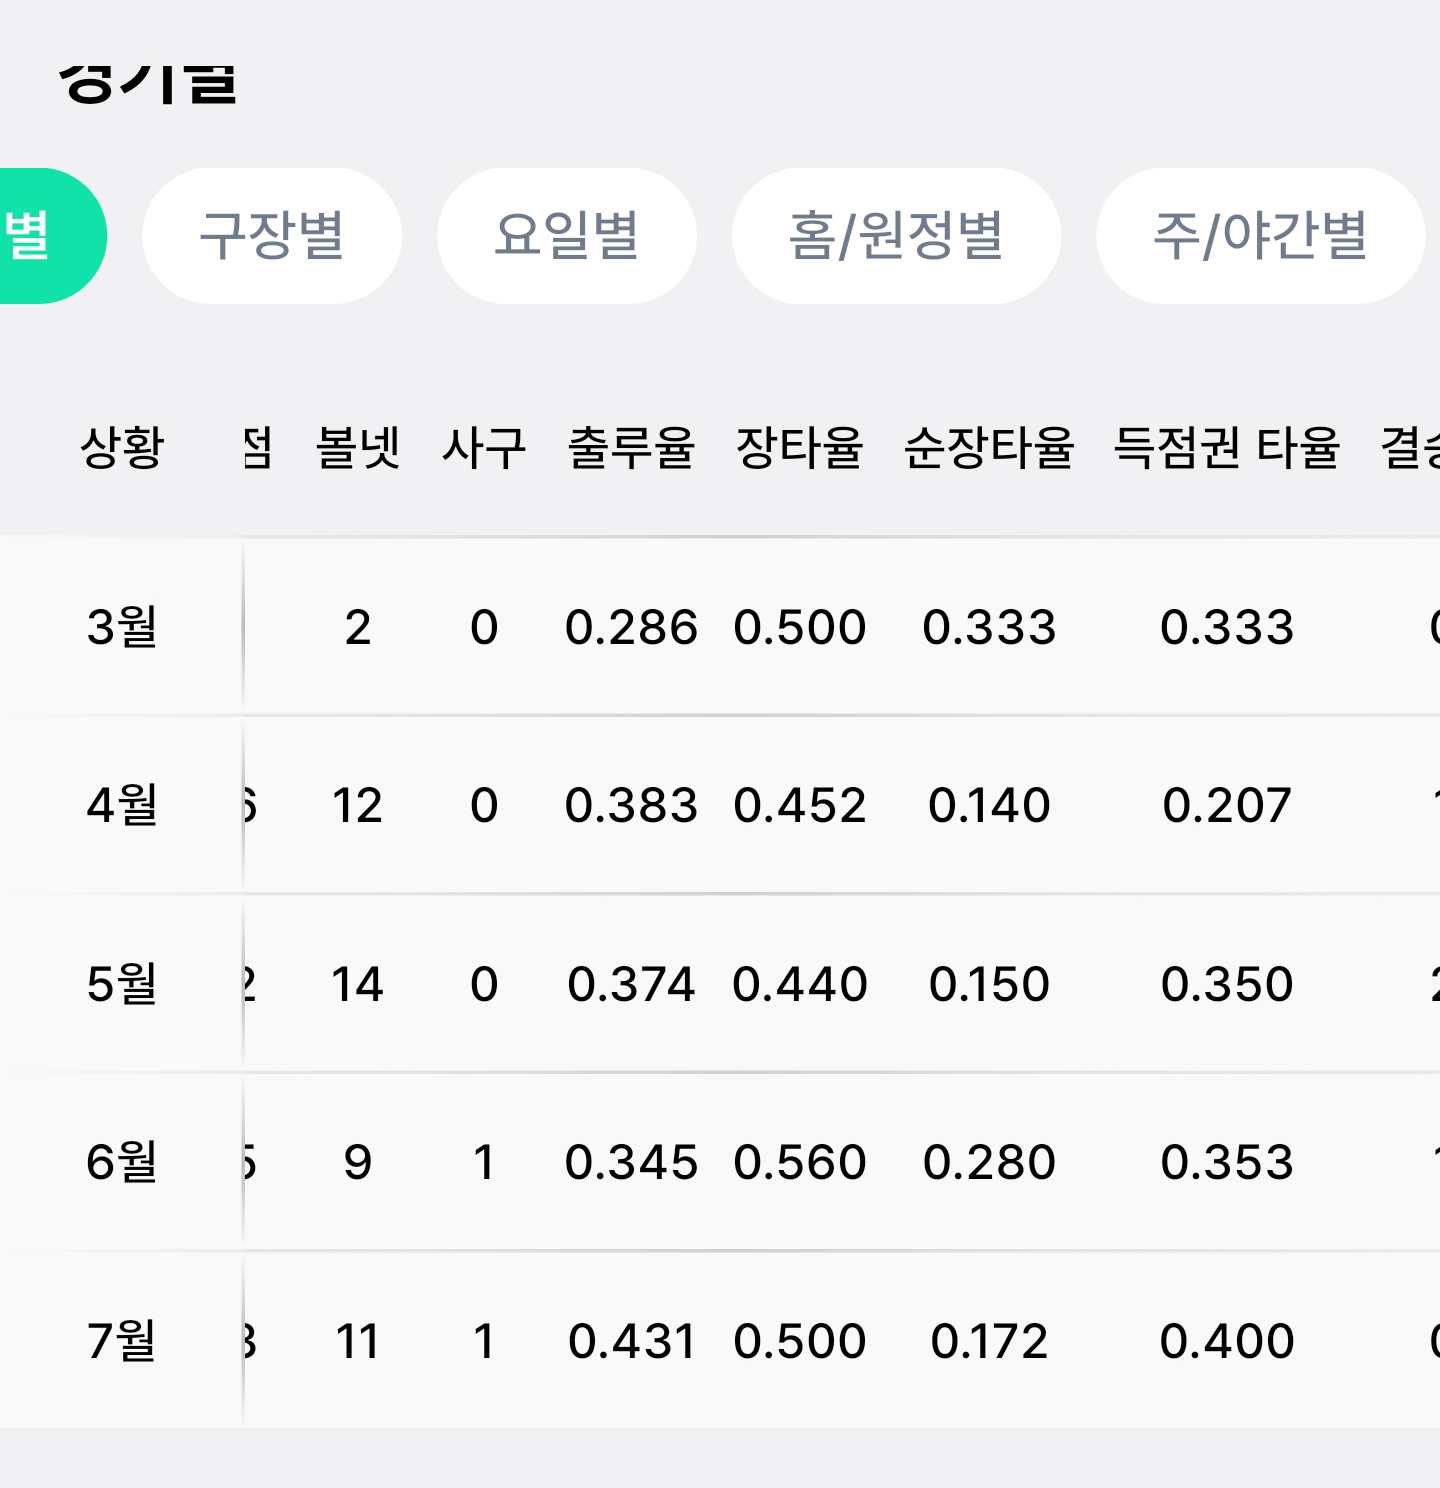The image size is (1440, 1488).
Task: Select the 3월 row label
Action: pos(122,627)
